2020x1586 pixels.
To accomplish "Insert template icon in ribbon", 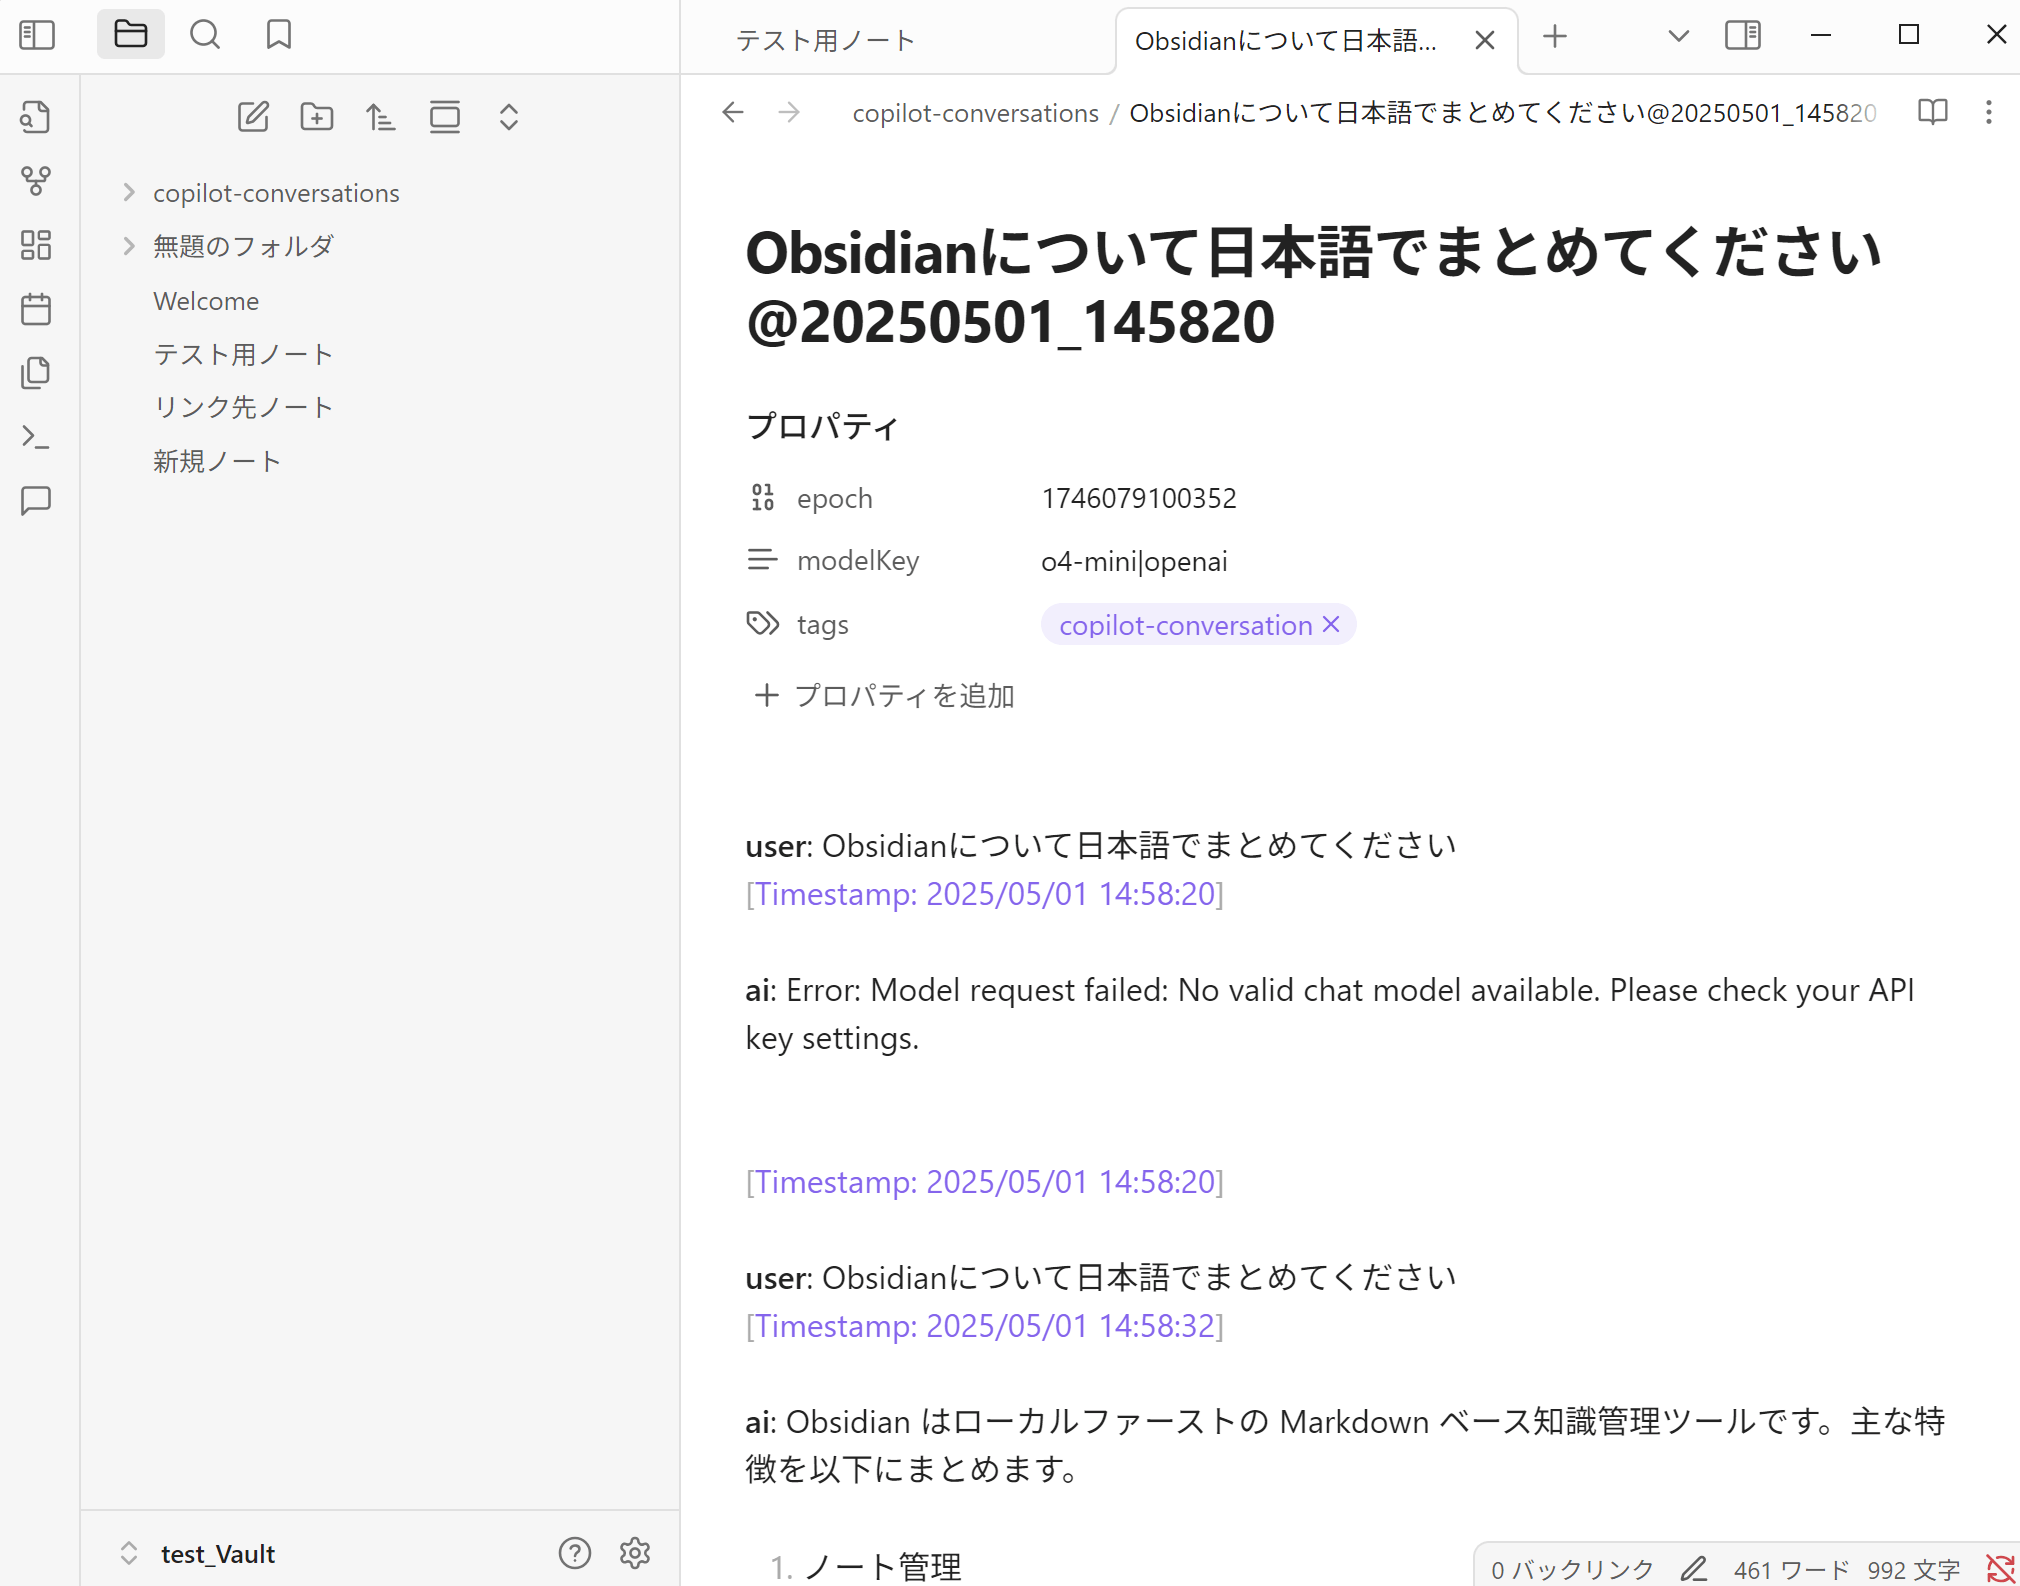I will (x=36, y=373).
